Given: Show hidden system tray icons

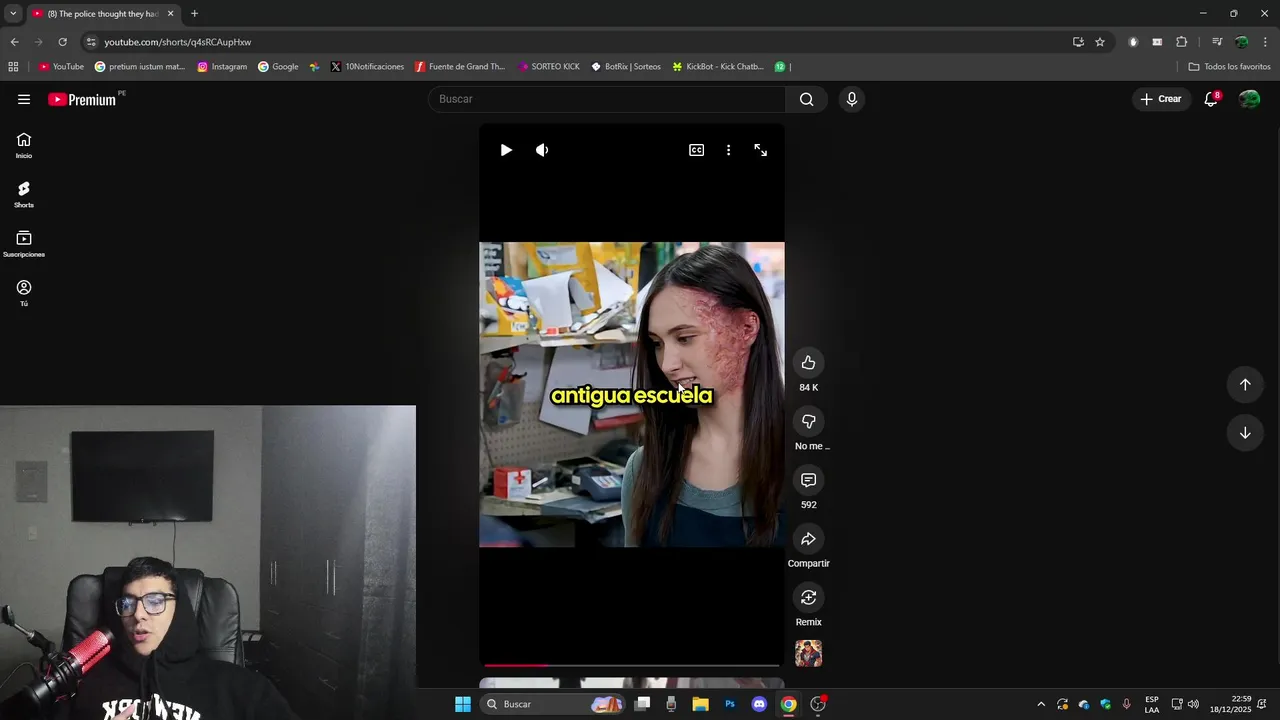Looking at the screenshot, I should tap(1040, 704).
